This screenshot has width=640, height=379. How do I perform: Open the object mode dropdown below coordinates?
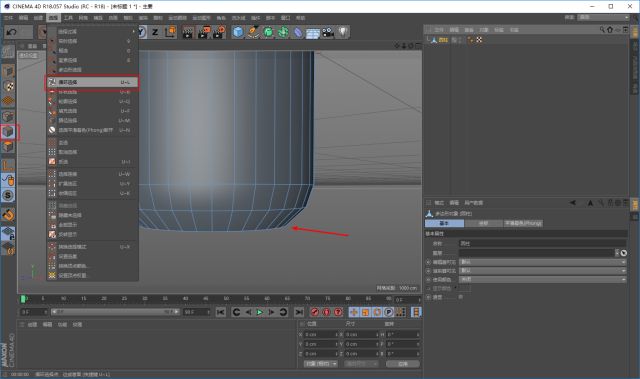320,363
